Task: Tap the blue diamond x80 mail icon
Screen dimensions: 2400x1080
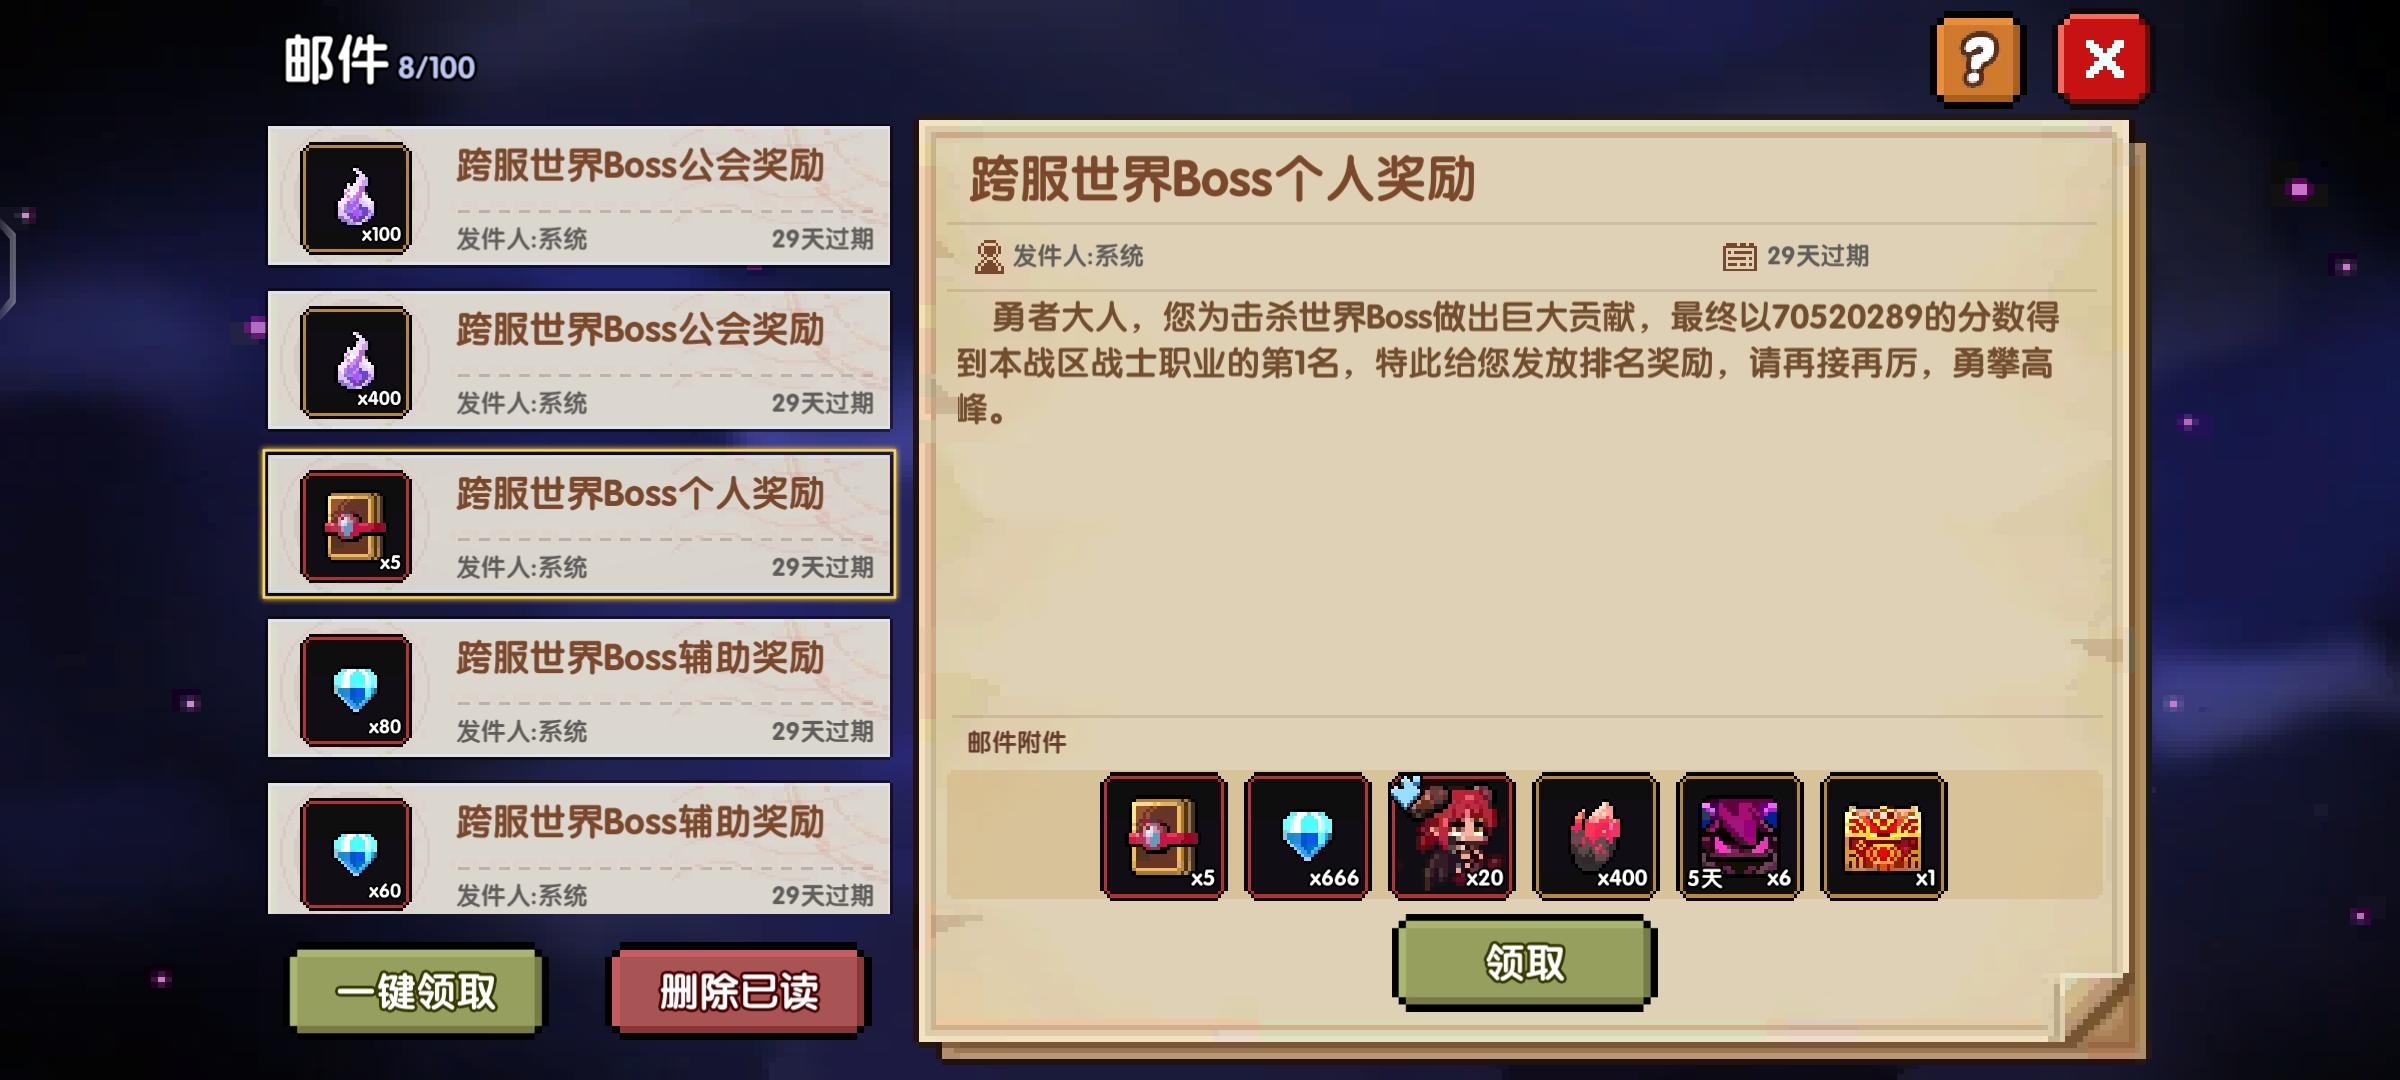Action: [356, 690]
